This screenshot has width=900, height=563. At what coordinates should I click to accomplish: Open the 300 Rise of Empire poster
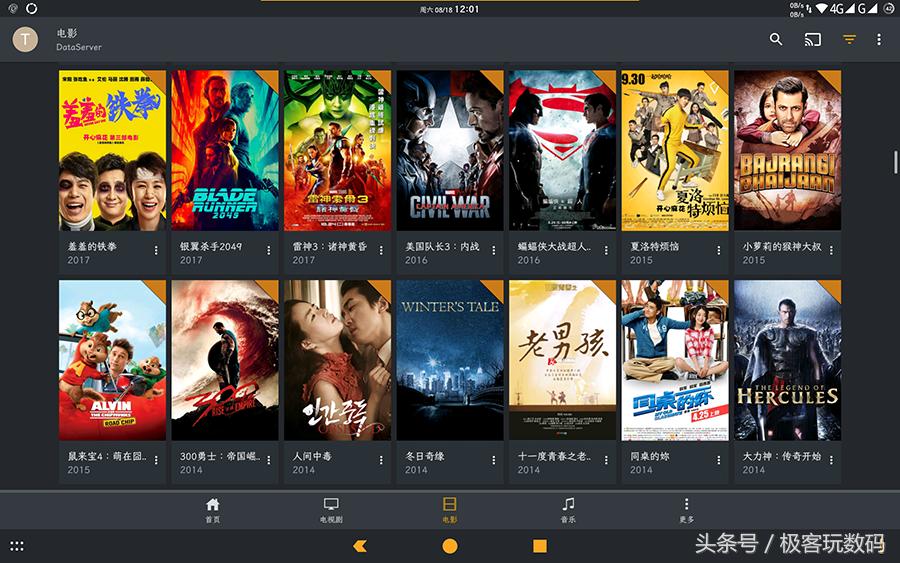tap(225, 360)
